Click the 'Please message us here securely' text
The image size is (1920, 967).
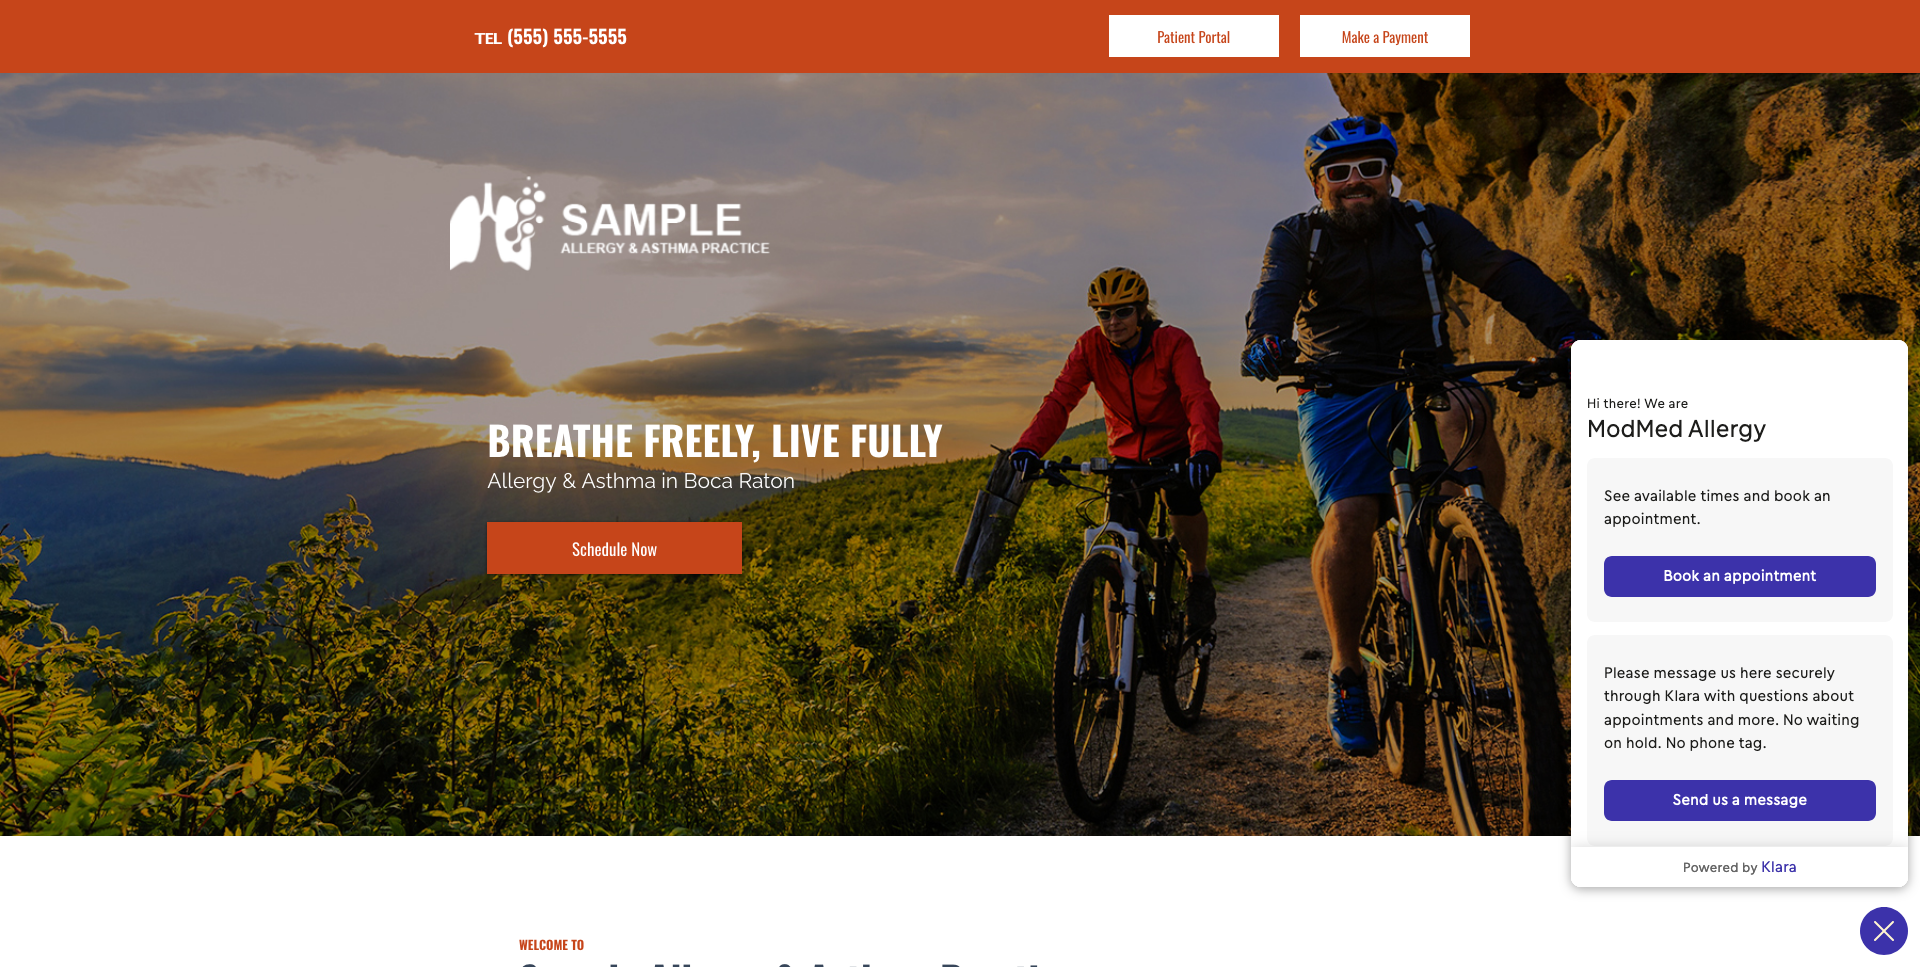coord(1731,708)
